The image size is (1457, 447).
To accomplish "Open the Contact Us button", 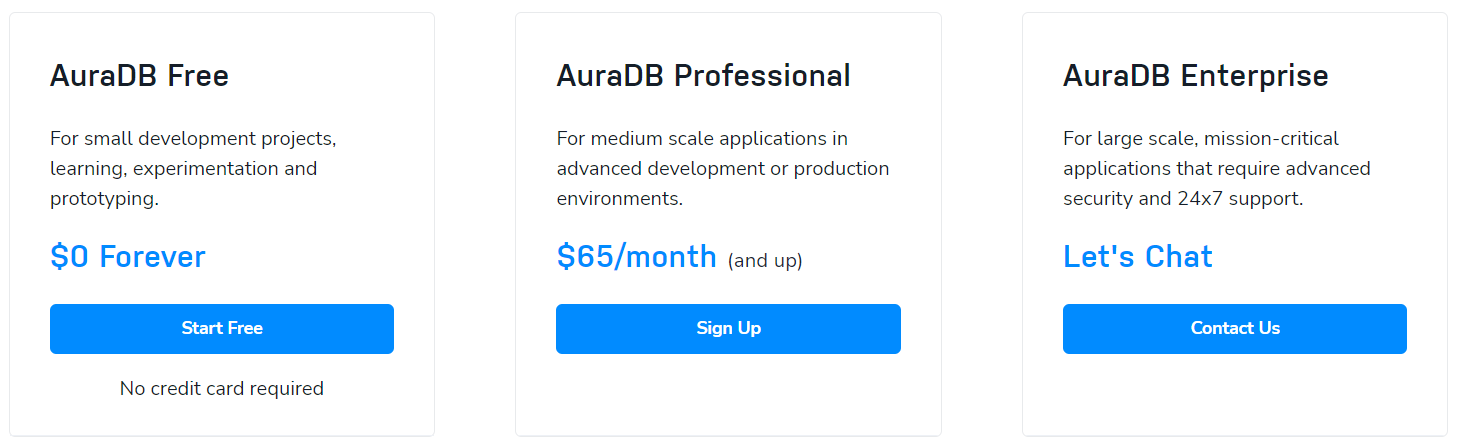I will coord(1235,329).
